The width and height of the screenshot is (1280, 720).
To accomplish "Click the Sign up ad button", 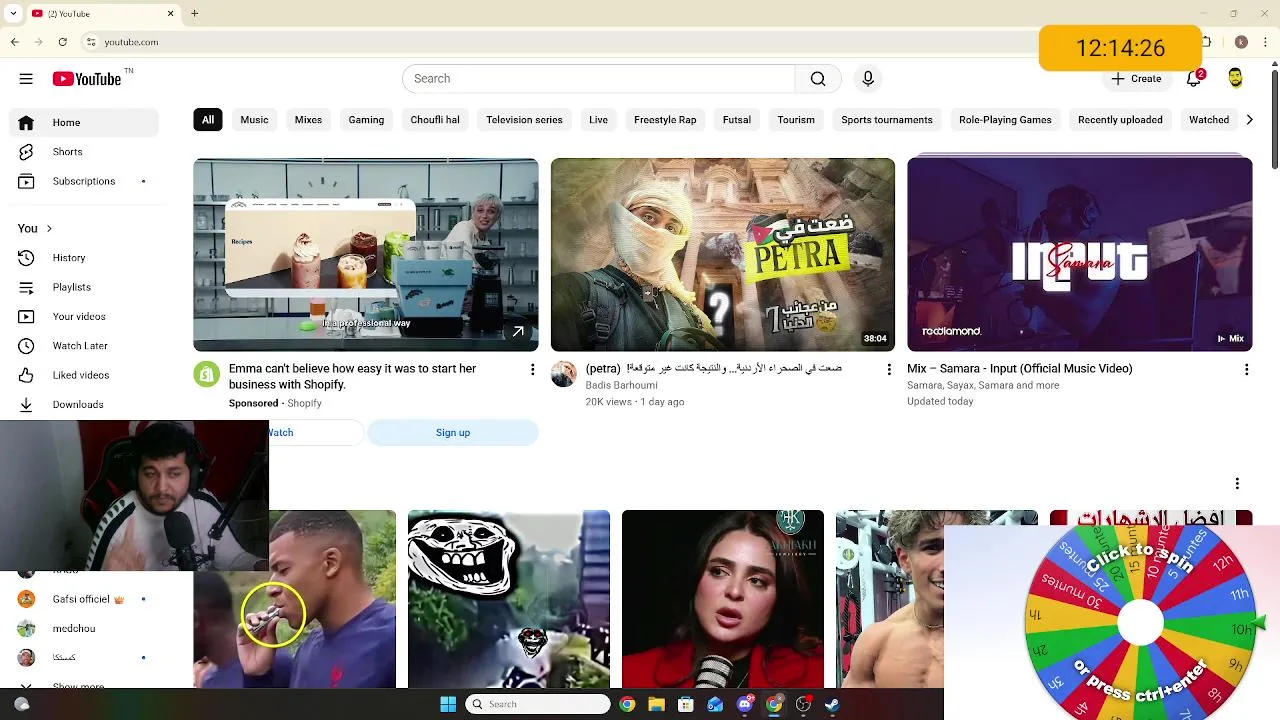I will (453, 433).
